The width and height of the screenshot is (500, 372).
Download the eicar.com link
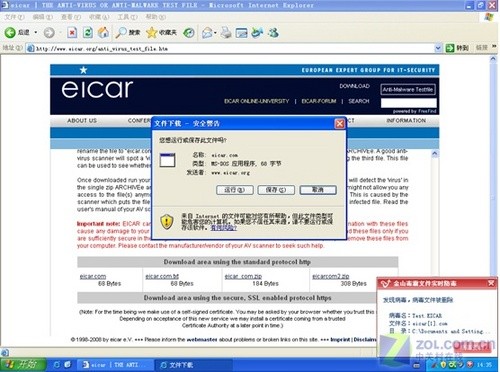93,276
